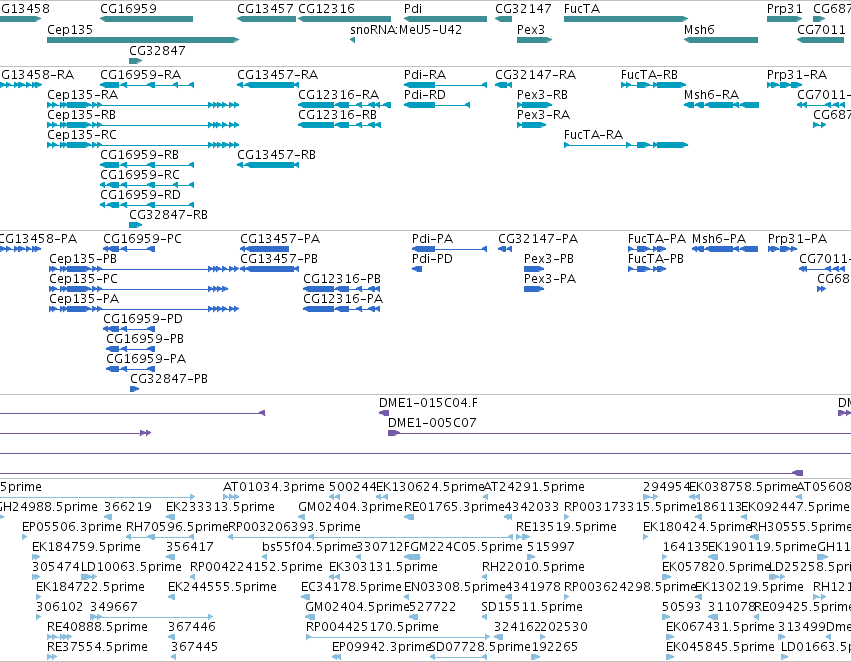This screenshot has height=662, width=851.
Task: Click transcript CG32847-RB label
Action: (x=169, y=215)
